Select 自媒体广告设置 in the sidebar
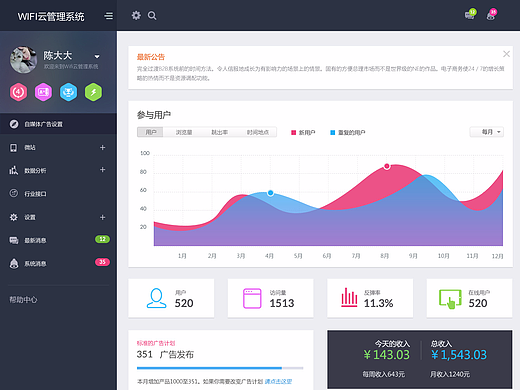Image resolution: width=520 pixels, height=390 pixels. tap(58, 124)
